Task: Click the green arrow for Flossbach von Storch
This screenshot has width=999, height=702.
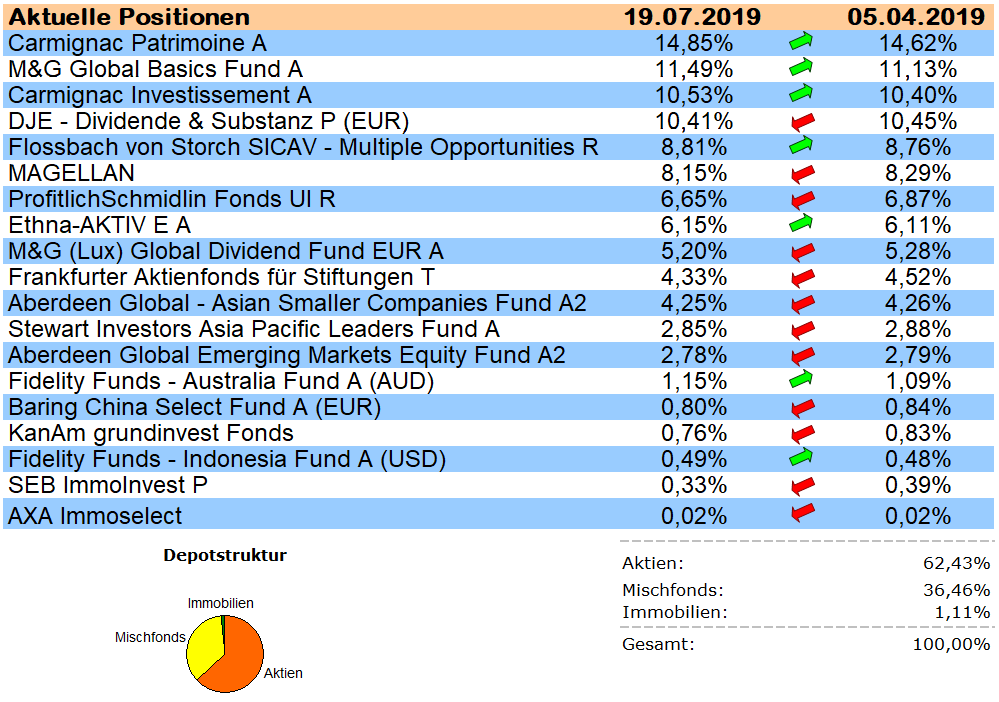Action: tap(801, 146)
